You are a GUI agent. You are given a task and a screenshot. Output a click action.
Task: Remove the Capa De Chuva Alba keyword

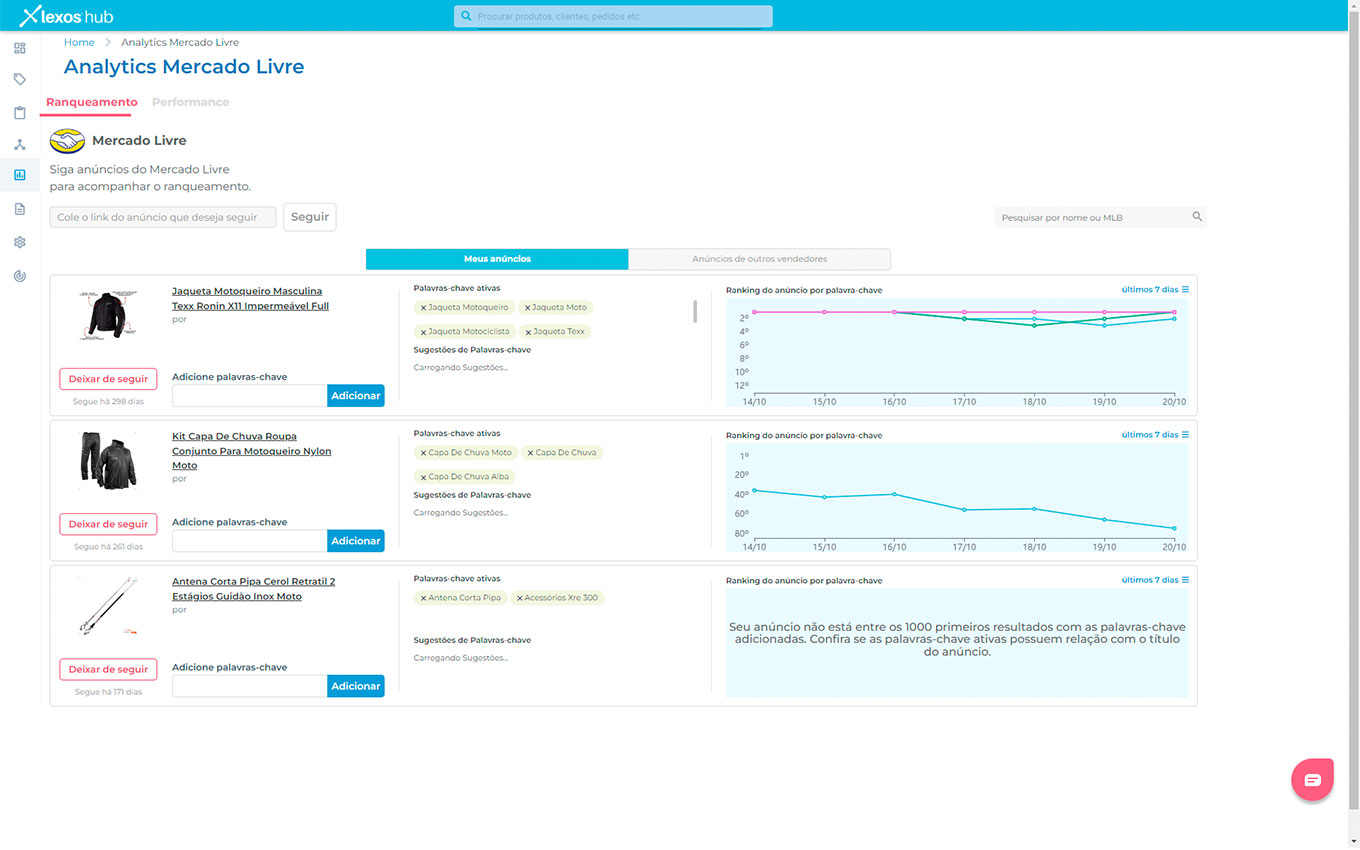[x=423, y=477]
